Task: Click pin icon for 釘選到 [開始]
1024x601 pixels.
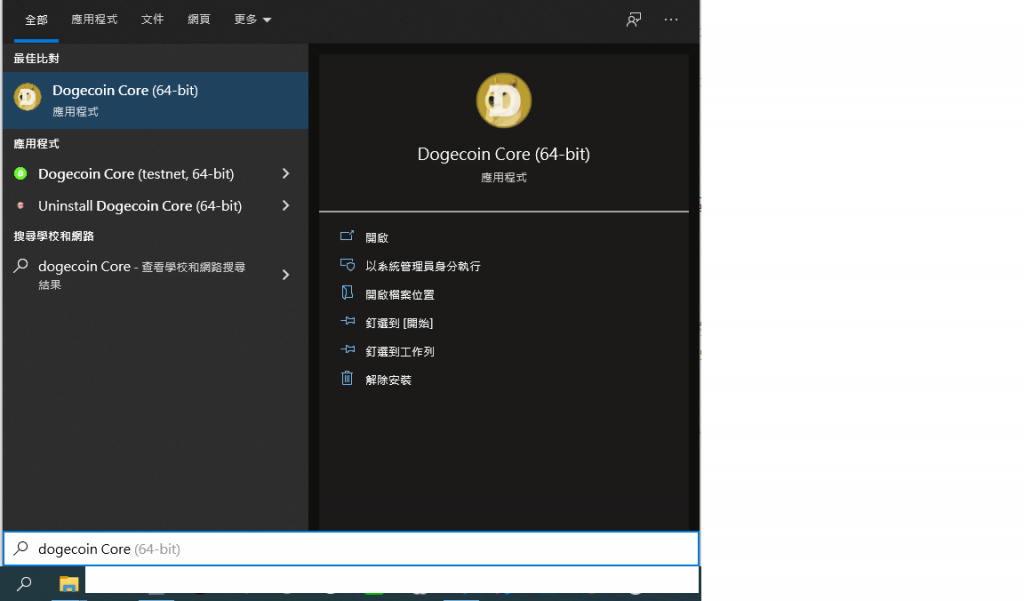Action: tap(347, 321)
